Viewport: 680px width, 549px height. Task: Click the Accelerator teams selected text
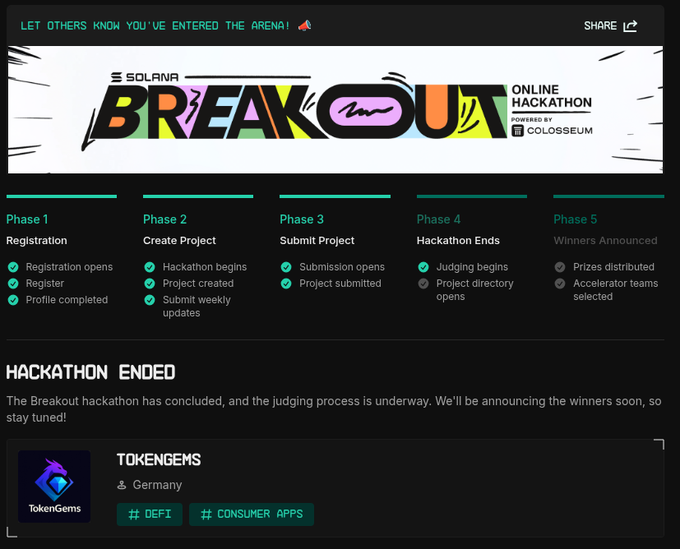click(x=615, y=290)
